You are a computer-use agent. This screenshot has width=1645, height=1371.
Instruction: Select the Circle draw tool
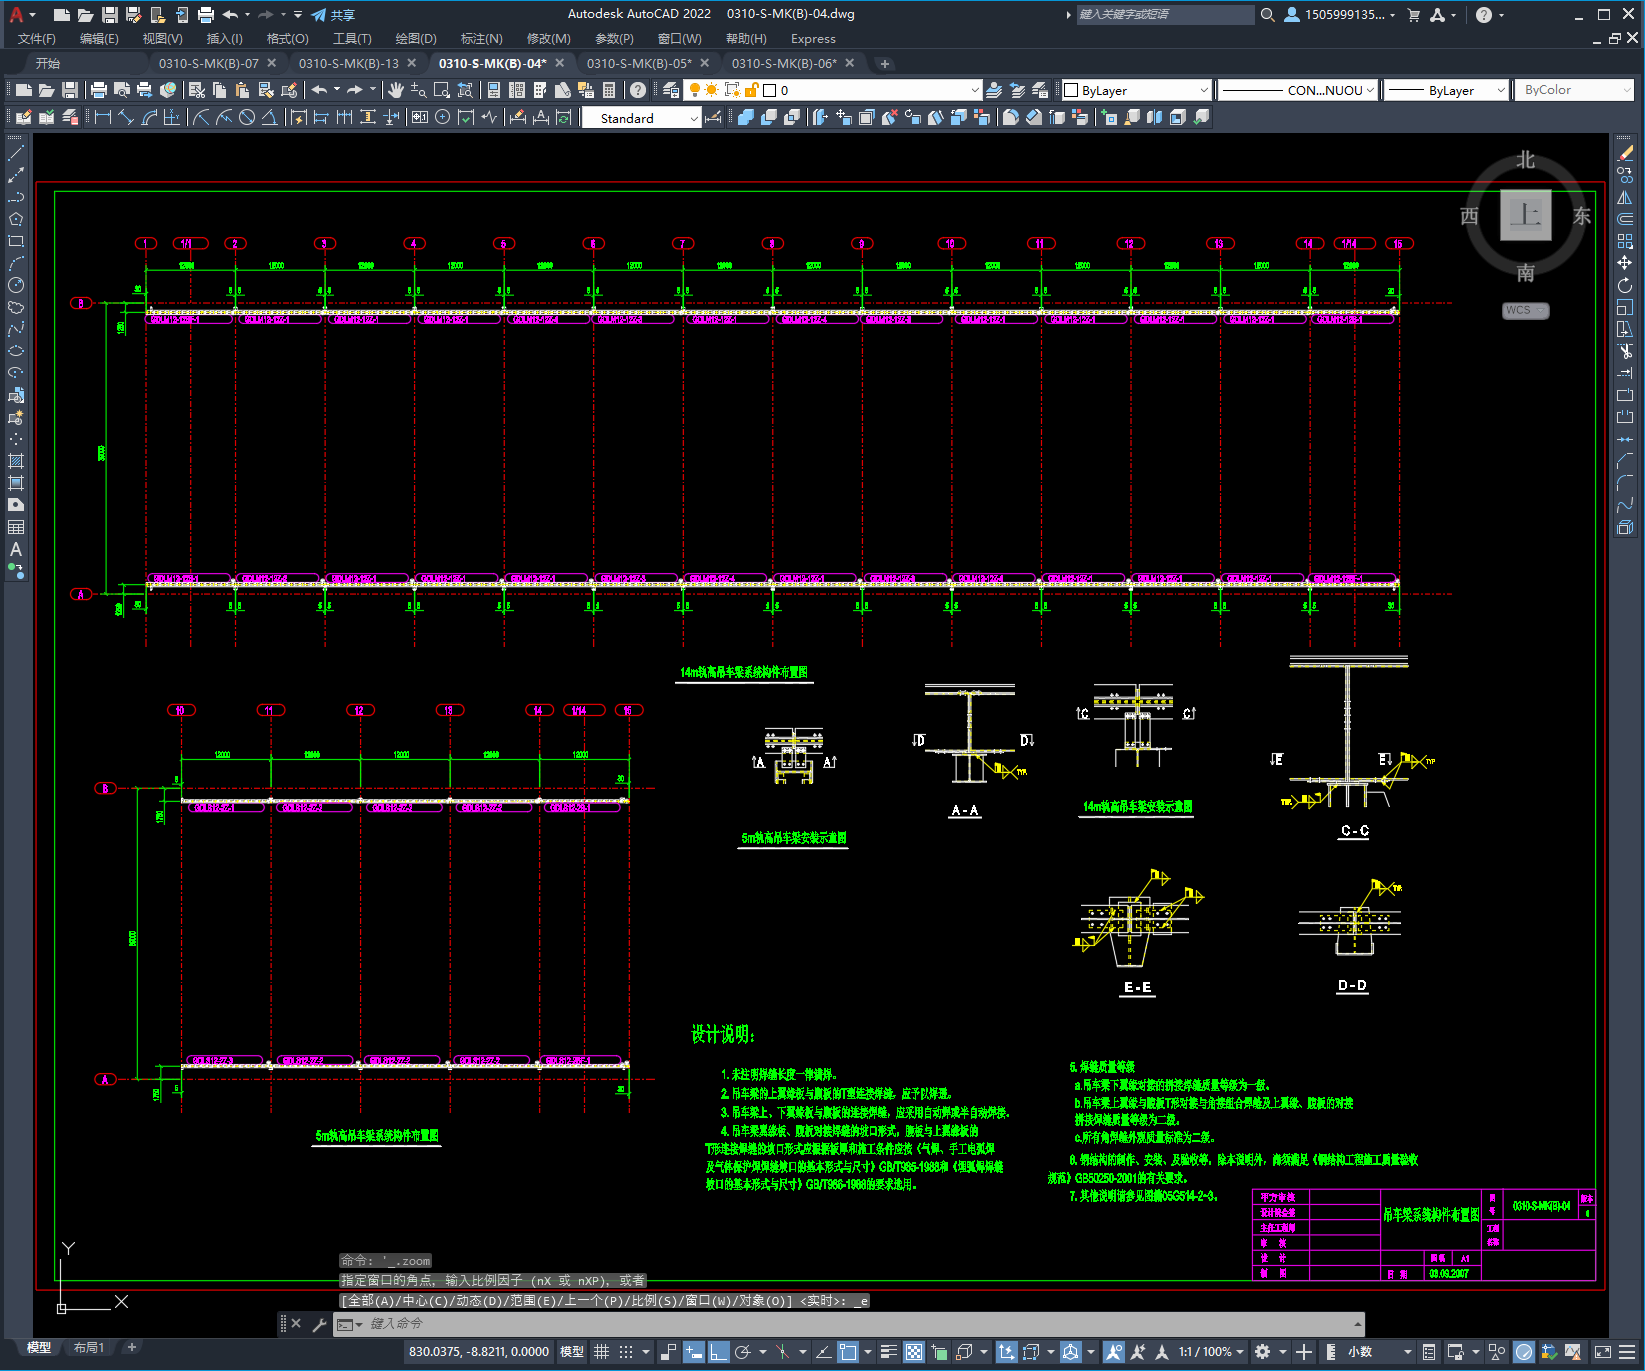coord(16,285)
